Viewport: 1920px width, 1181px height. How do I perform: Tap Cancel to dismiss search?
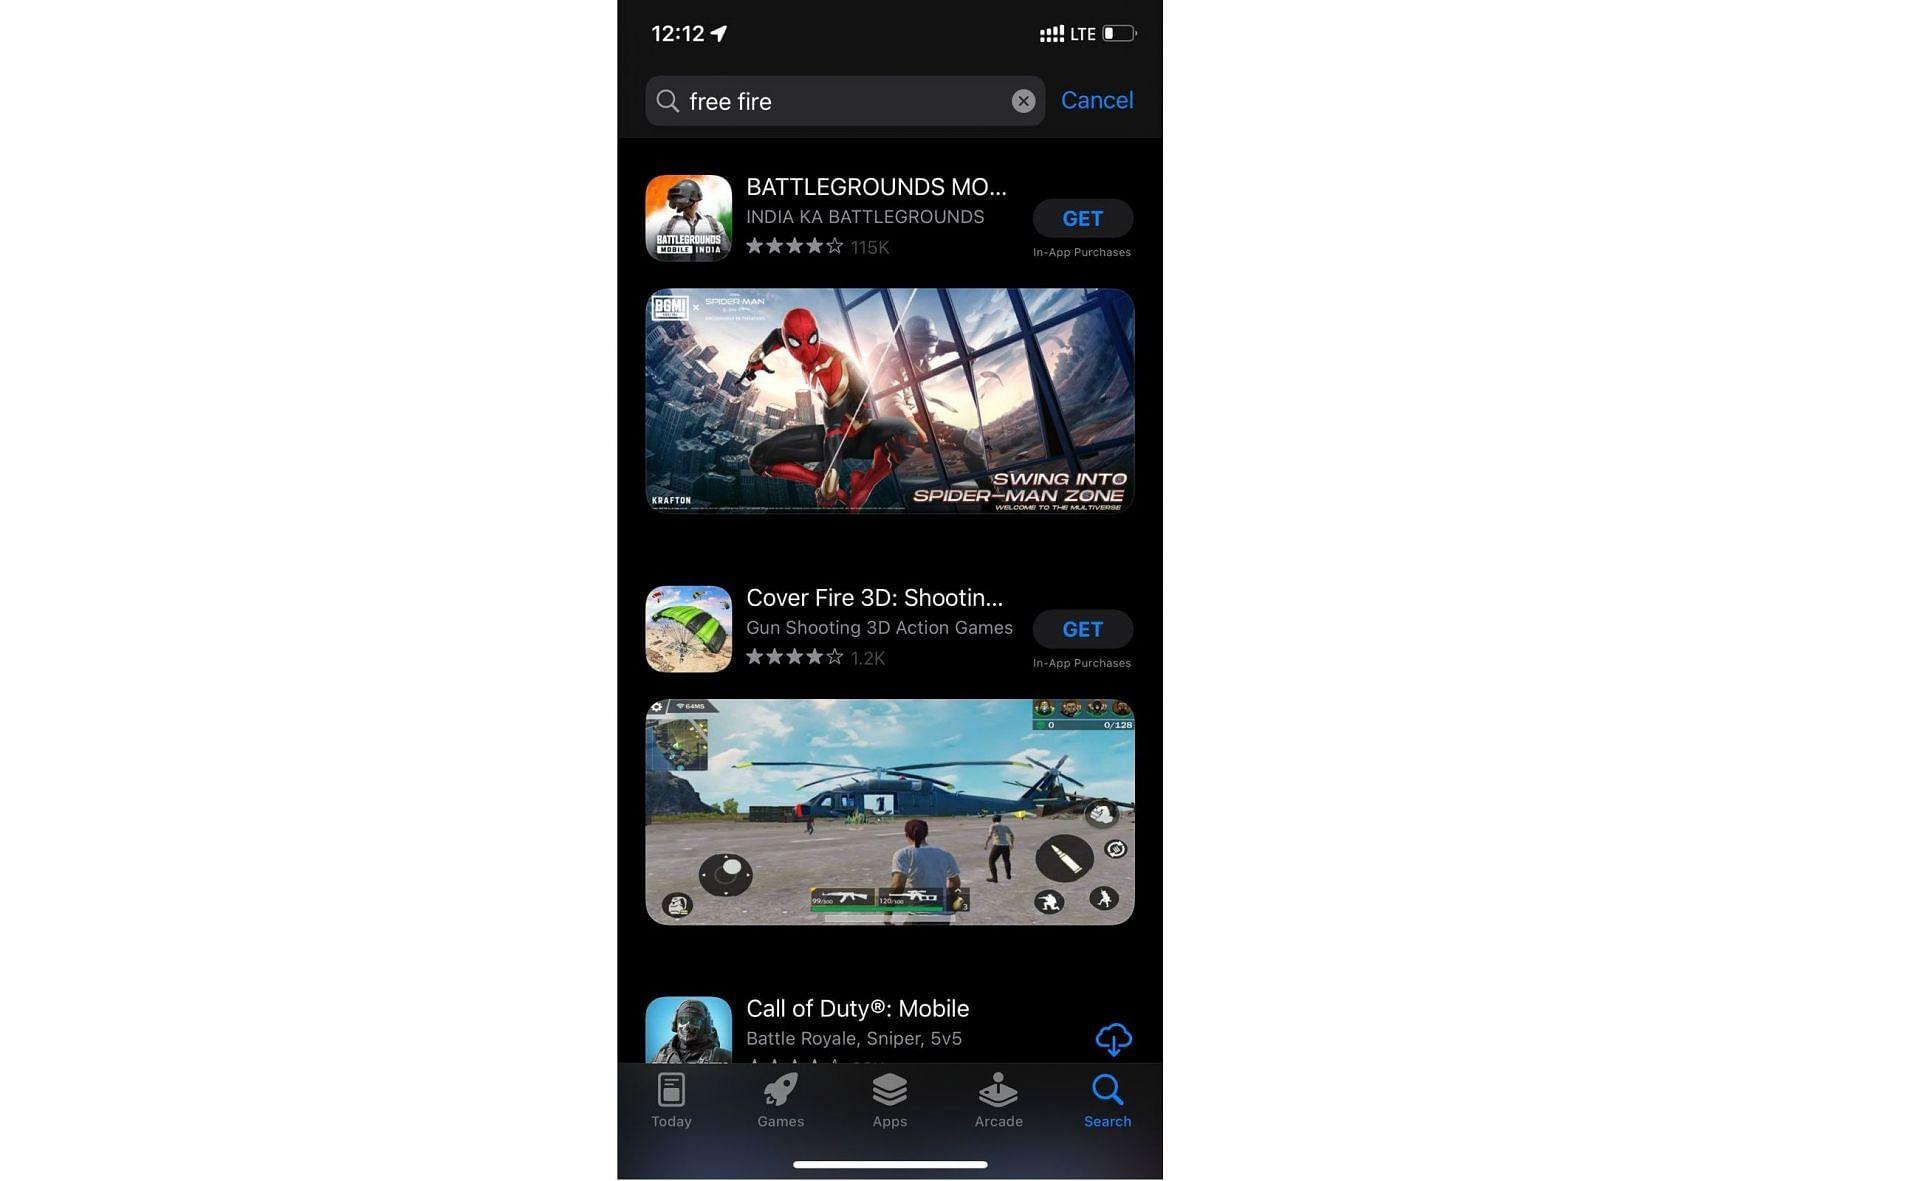1097,99
